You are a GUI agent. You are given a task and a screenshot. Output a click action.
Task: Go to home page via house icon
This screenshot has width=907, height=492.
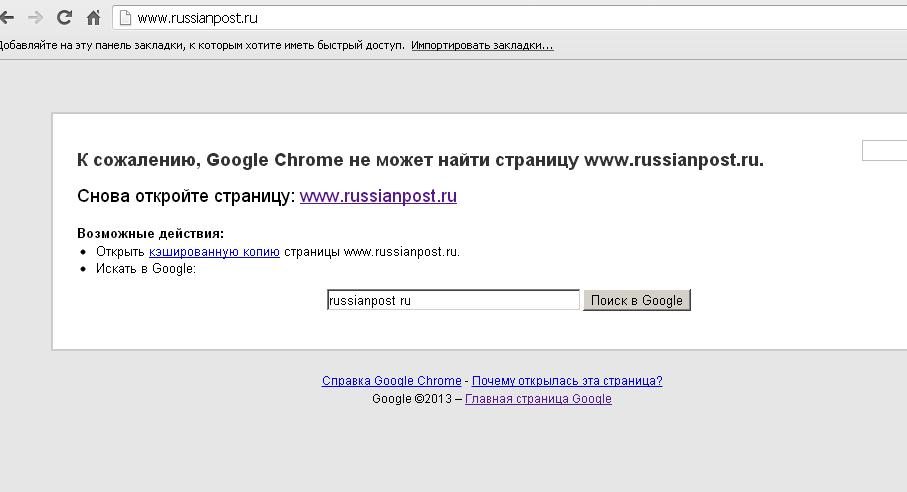[93, 18]
